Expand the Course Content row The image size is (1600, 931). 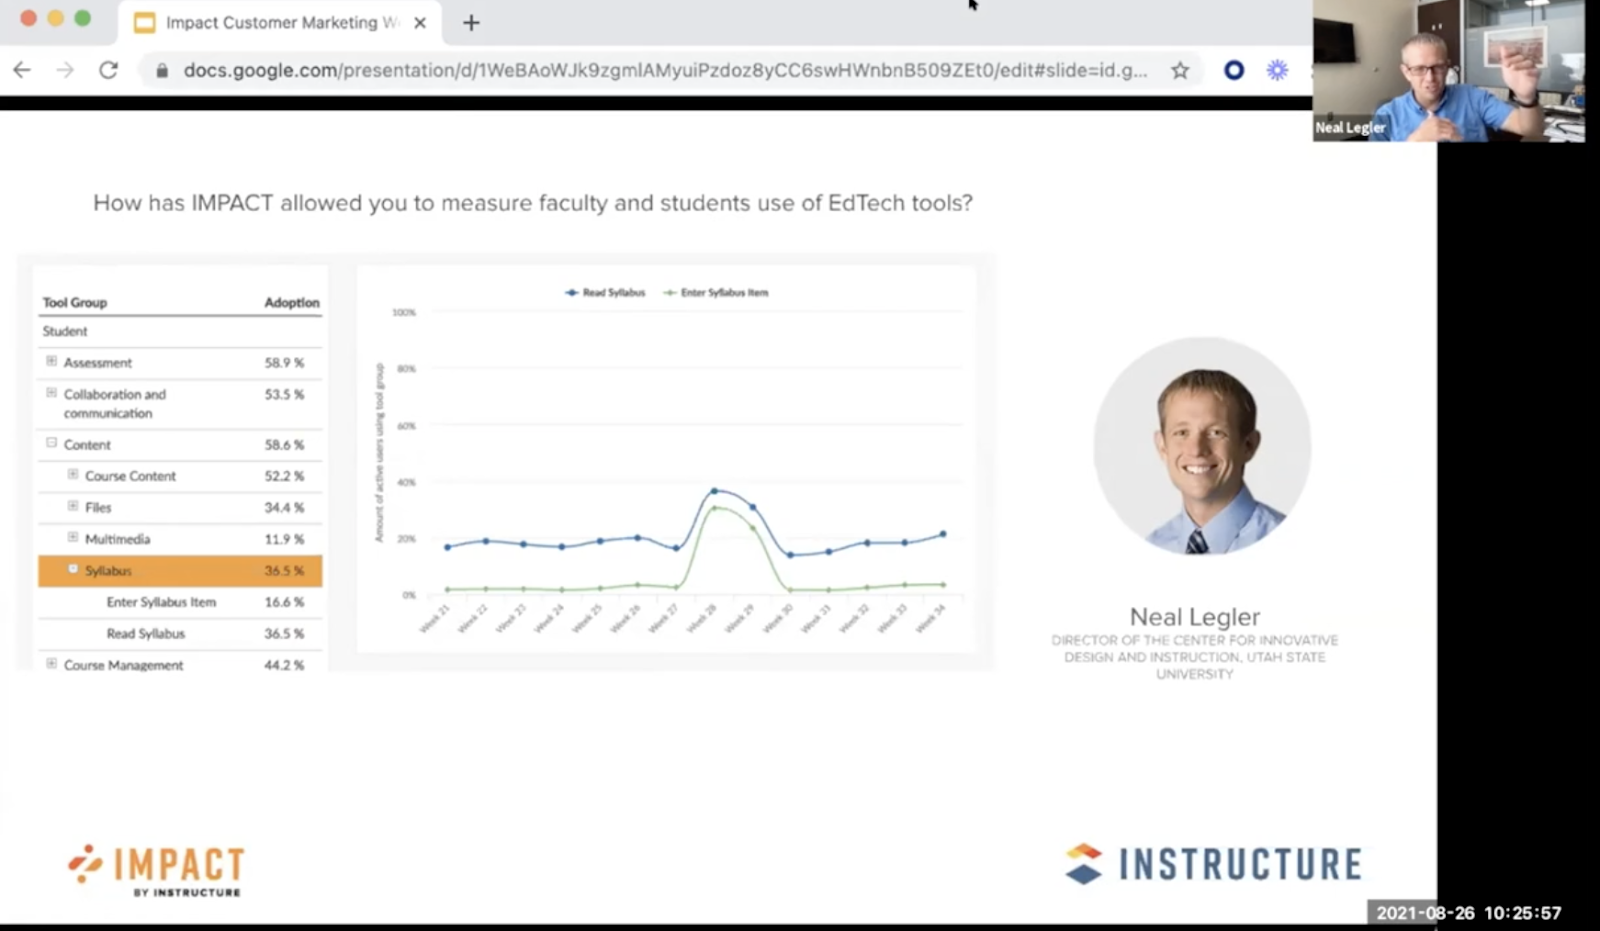pos(73,474)
